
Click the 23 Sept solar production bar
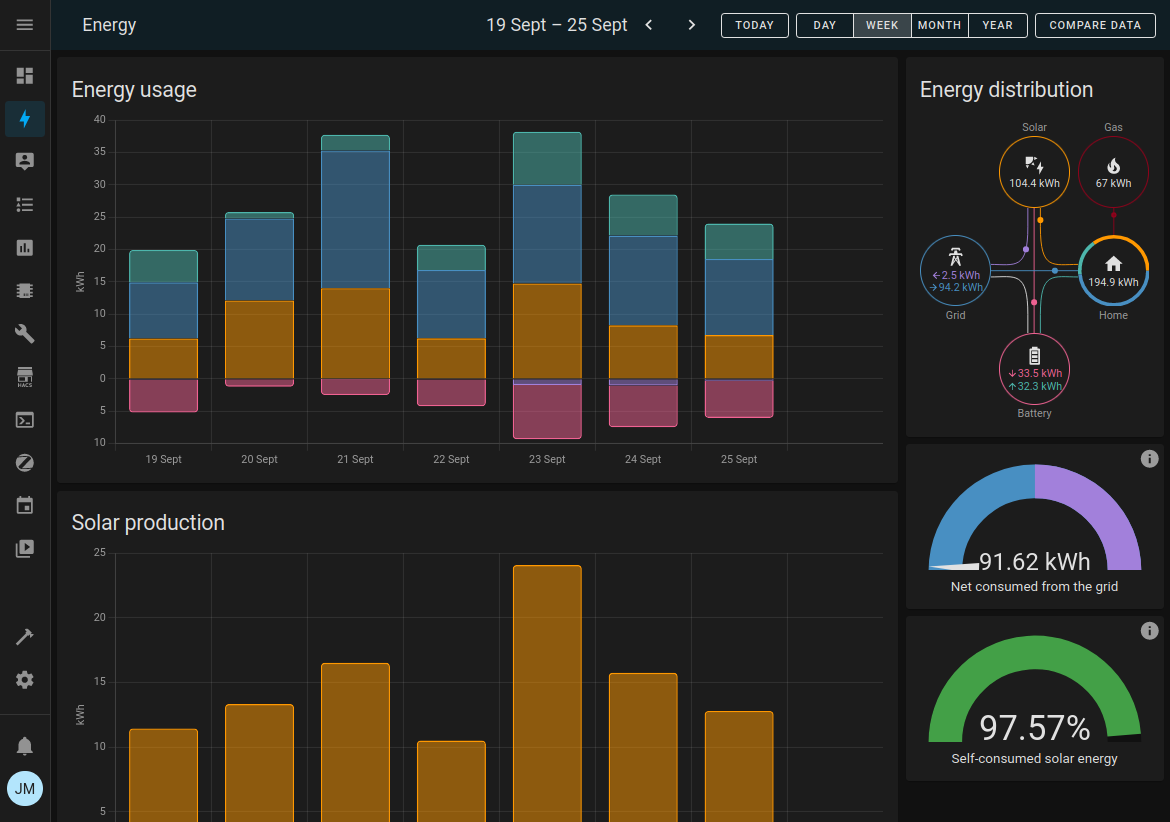click(x=547, y=690)
